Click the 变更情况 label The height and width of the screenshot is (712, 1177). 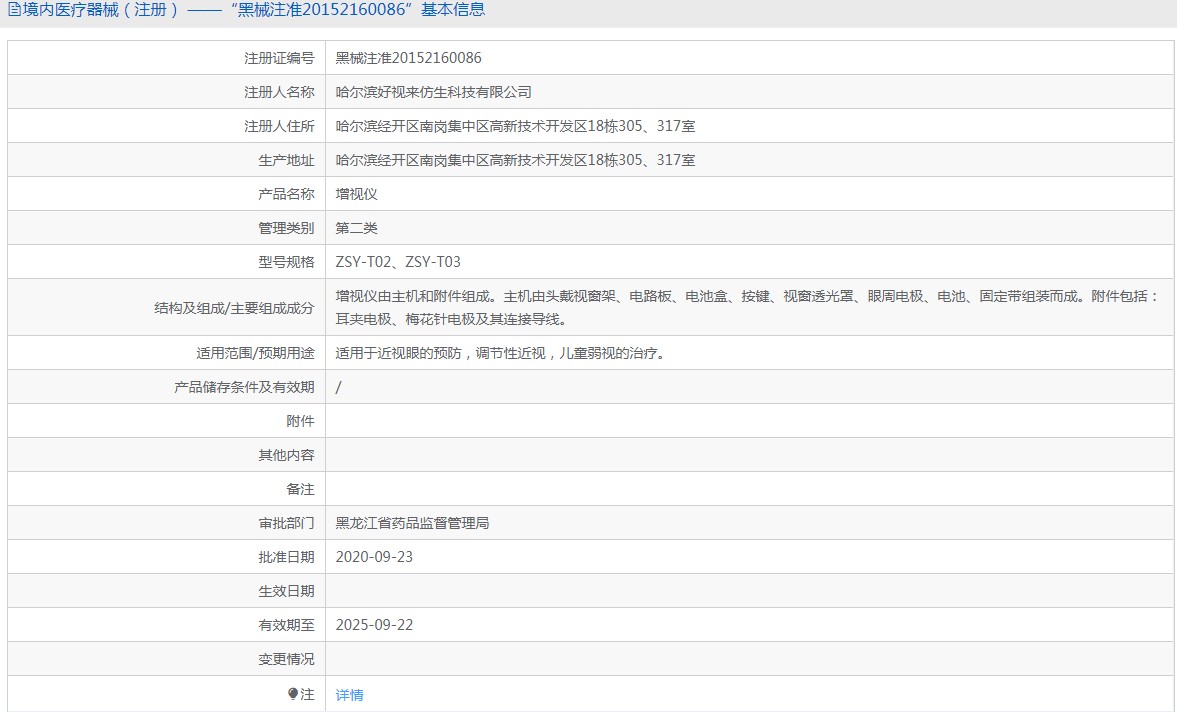pyautogui.click(x=286, y=659)
